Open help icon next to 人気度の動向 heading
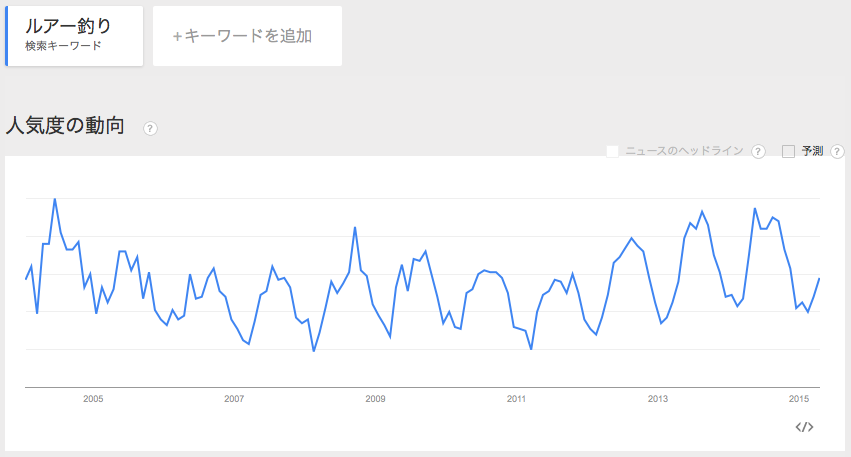The width and height of the screenshot is (851, 457). point(150,129)
